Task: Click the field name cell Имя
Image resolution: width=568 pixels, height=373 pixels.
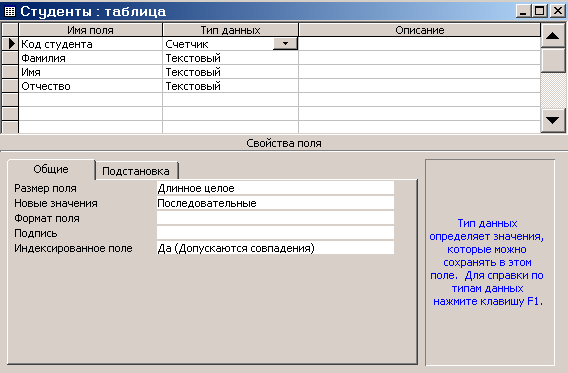Action: [91, 72]
